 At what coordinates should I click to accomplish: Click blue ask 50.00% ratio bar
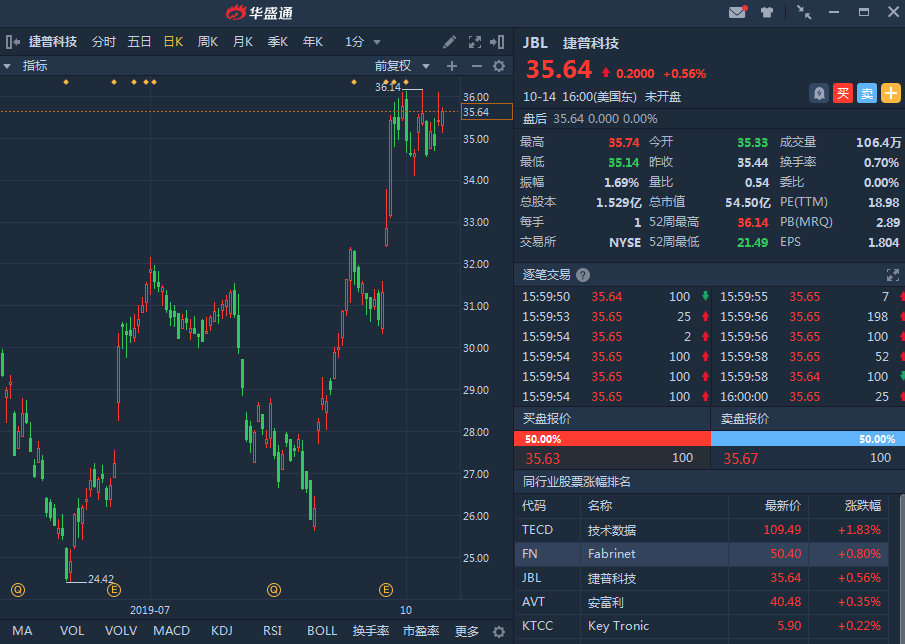coord(807,439)
